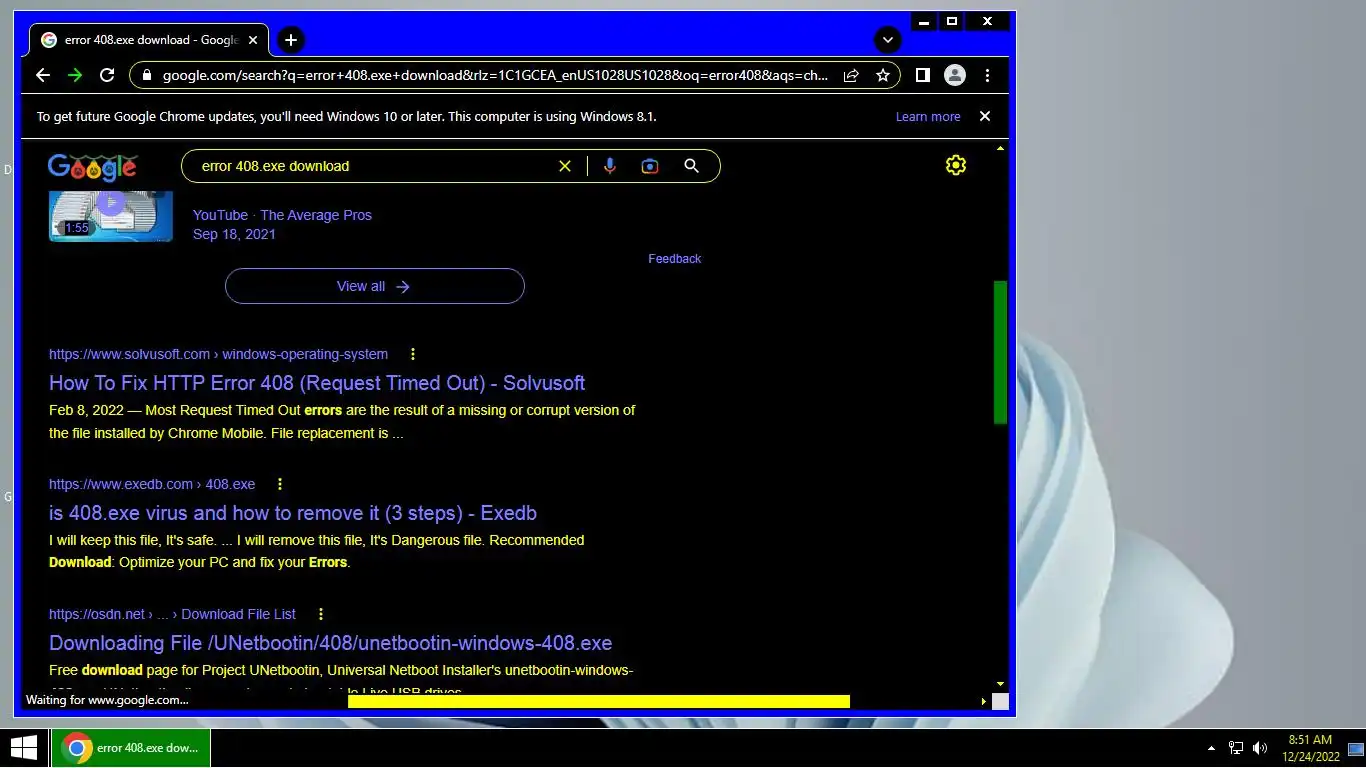Image resolution: width=1366 pixels, height=768 pixels.
Task: Open the Windows Start button
Action: coord(24,748)
